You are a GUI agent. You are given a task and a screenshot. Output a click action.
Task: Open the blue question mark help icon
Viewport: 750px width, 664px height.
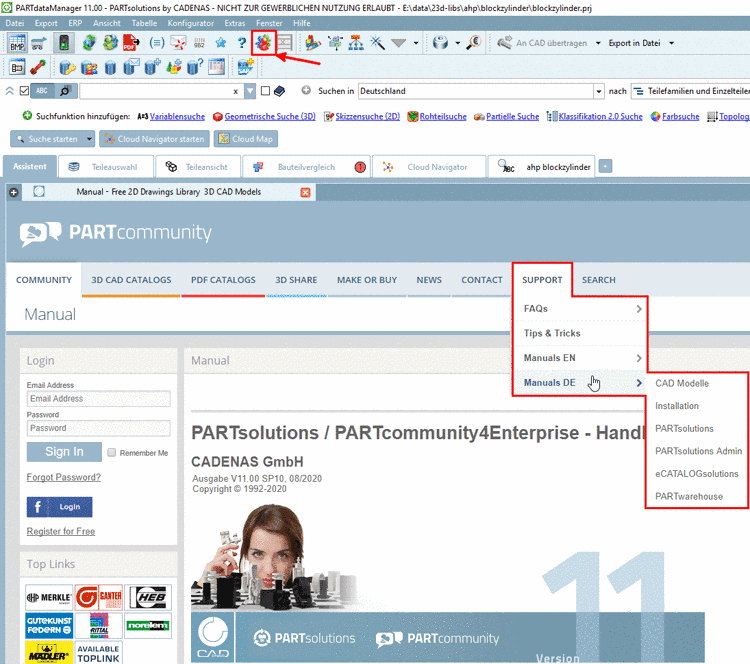click(241, 43)
